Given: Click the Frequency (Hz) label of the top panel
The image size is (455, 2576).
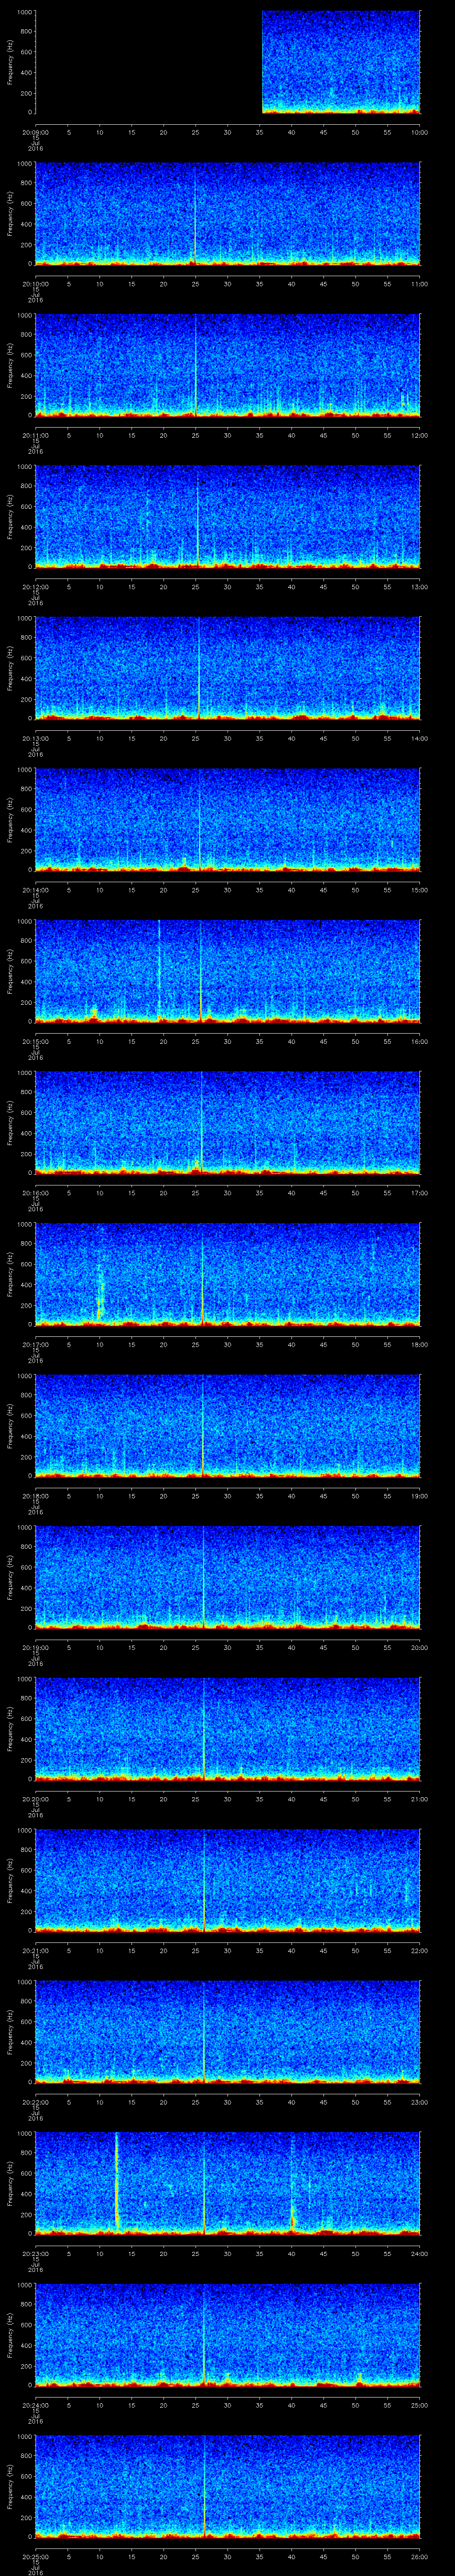Looking at the screenshot, I should (x=10, y=62).
